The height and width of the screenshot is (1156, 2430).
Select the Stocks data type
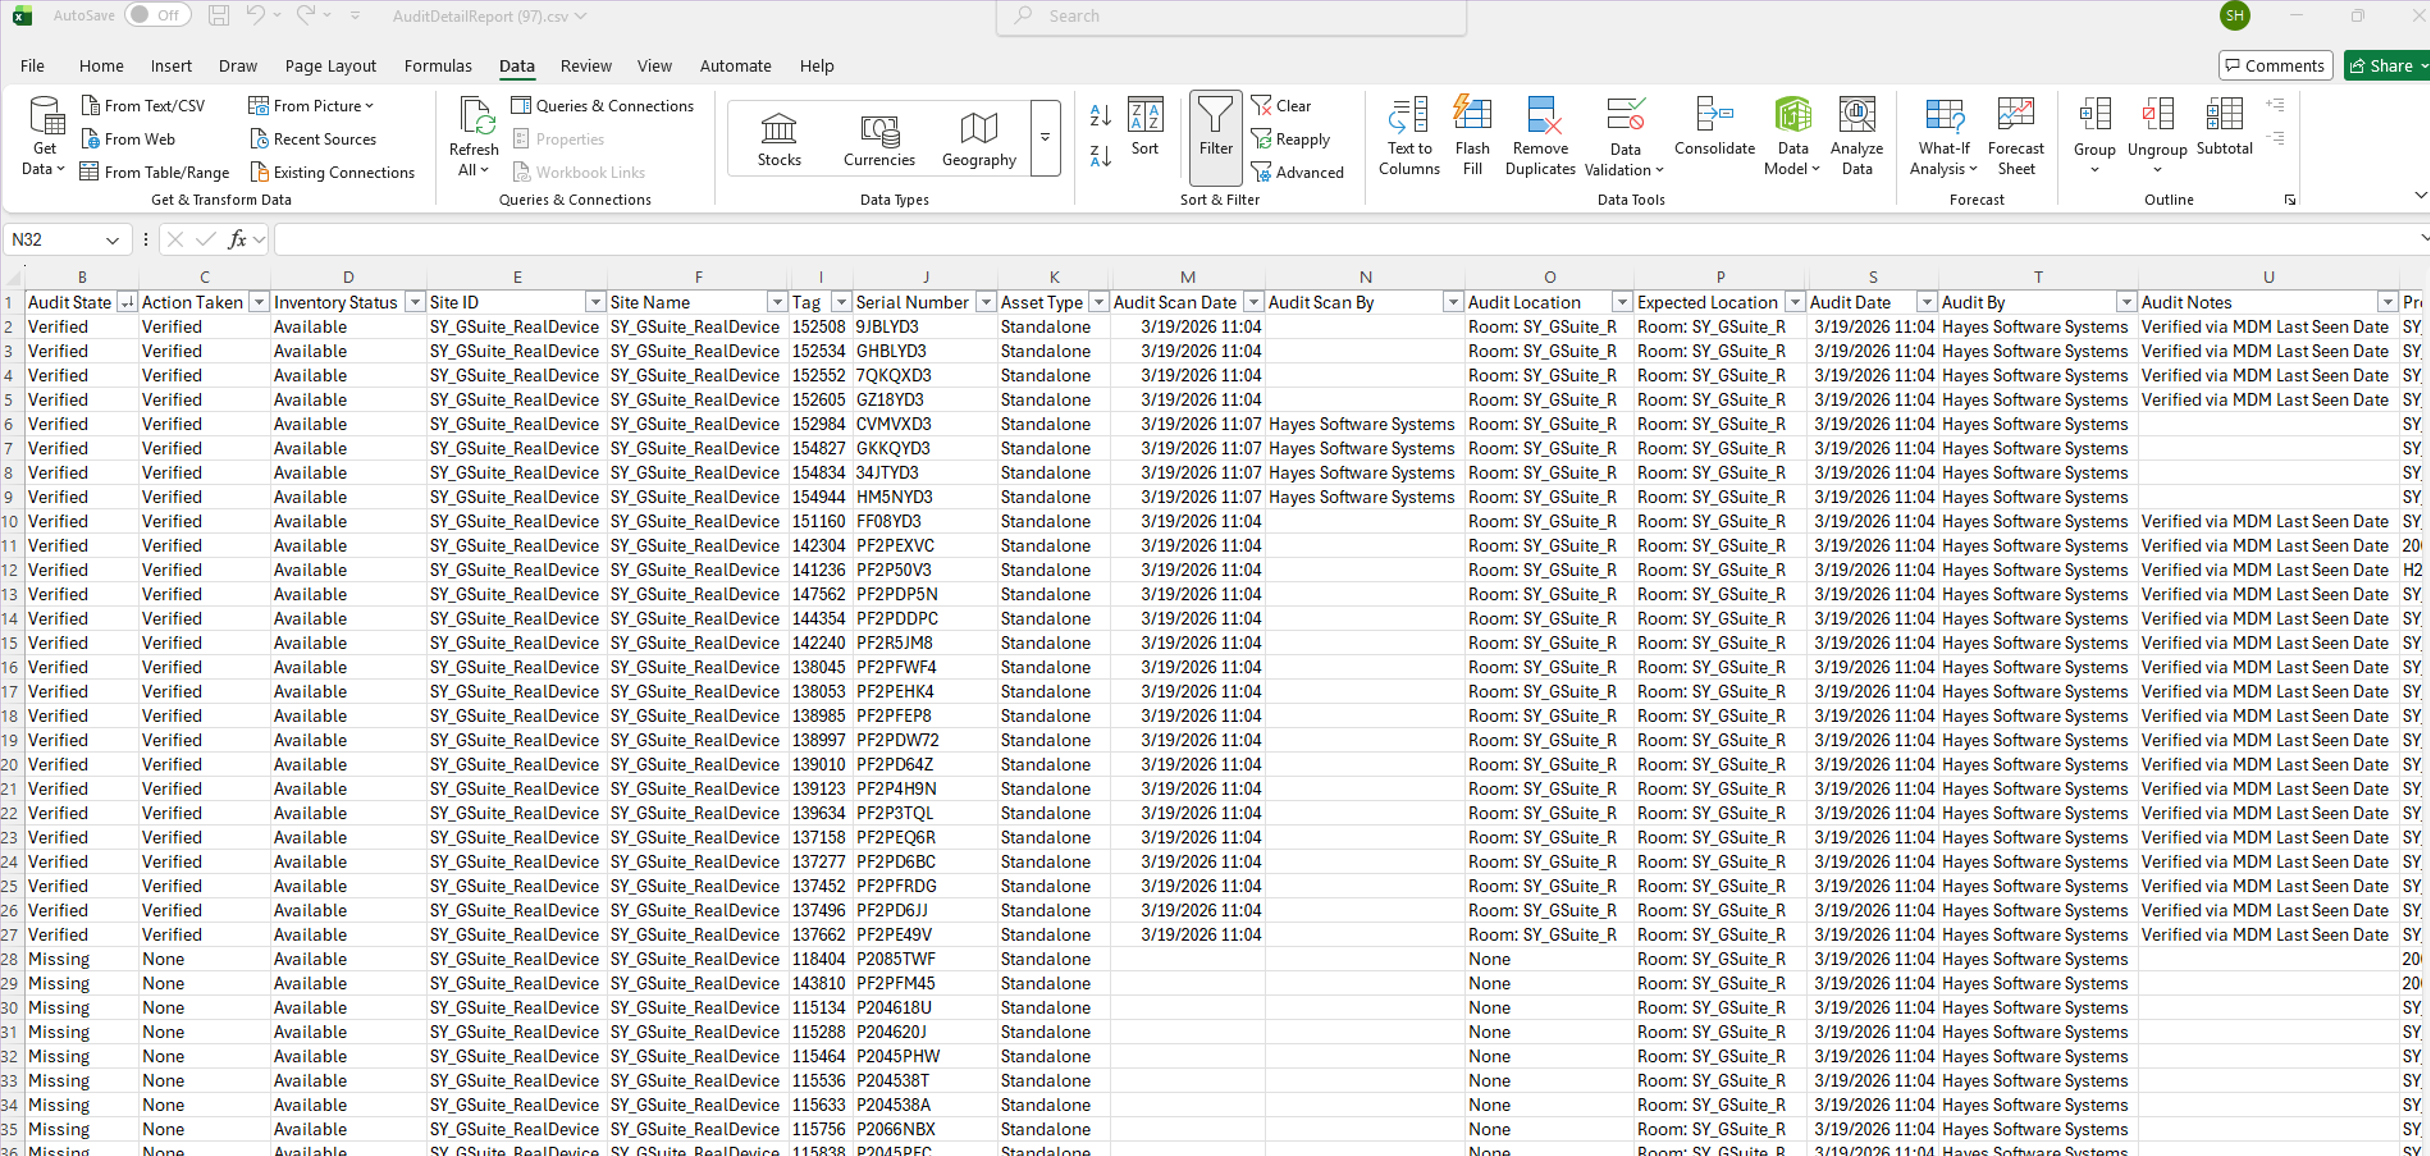[x=779, y=139]
